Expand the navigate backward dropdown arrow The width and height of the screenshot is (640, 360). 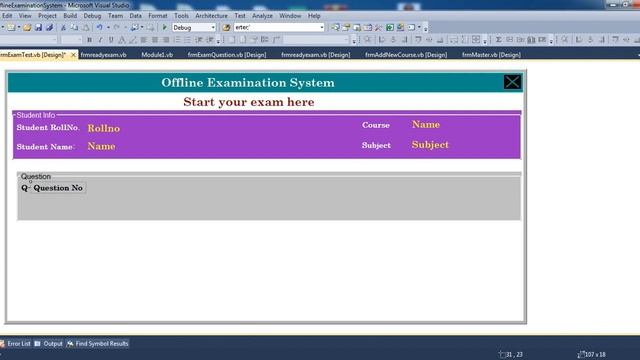[x=142, y=27]
